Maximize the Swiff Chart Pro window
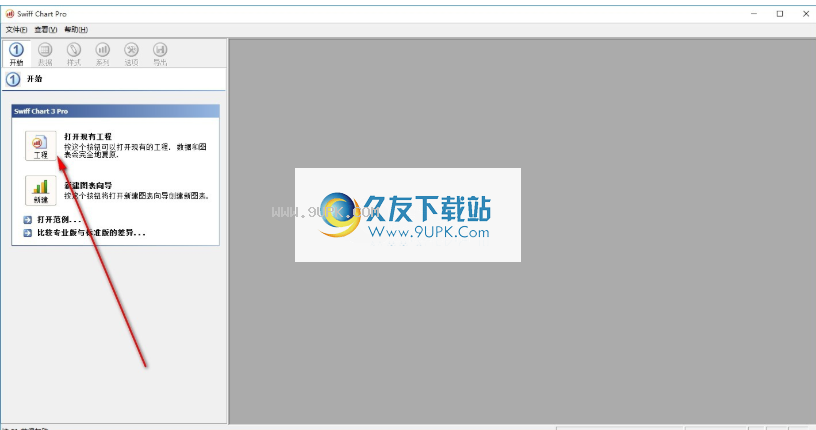This screenshot has height=430, width=816. point(780,14)
